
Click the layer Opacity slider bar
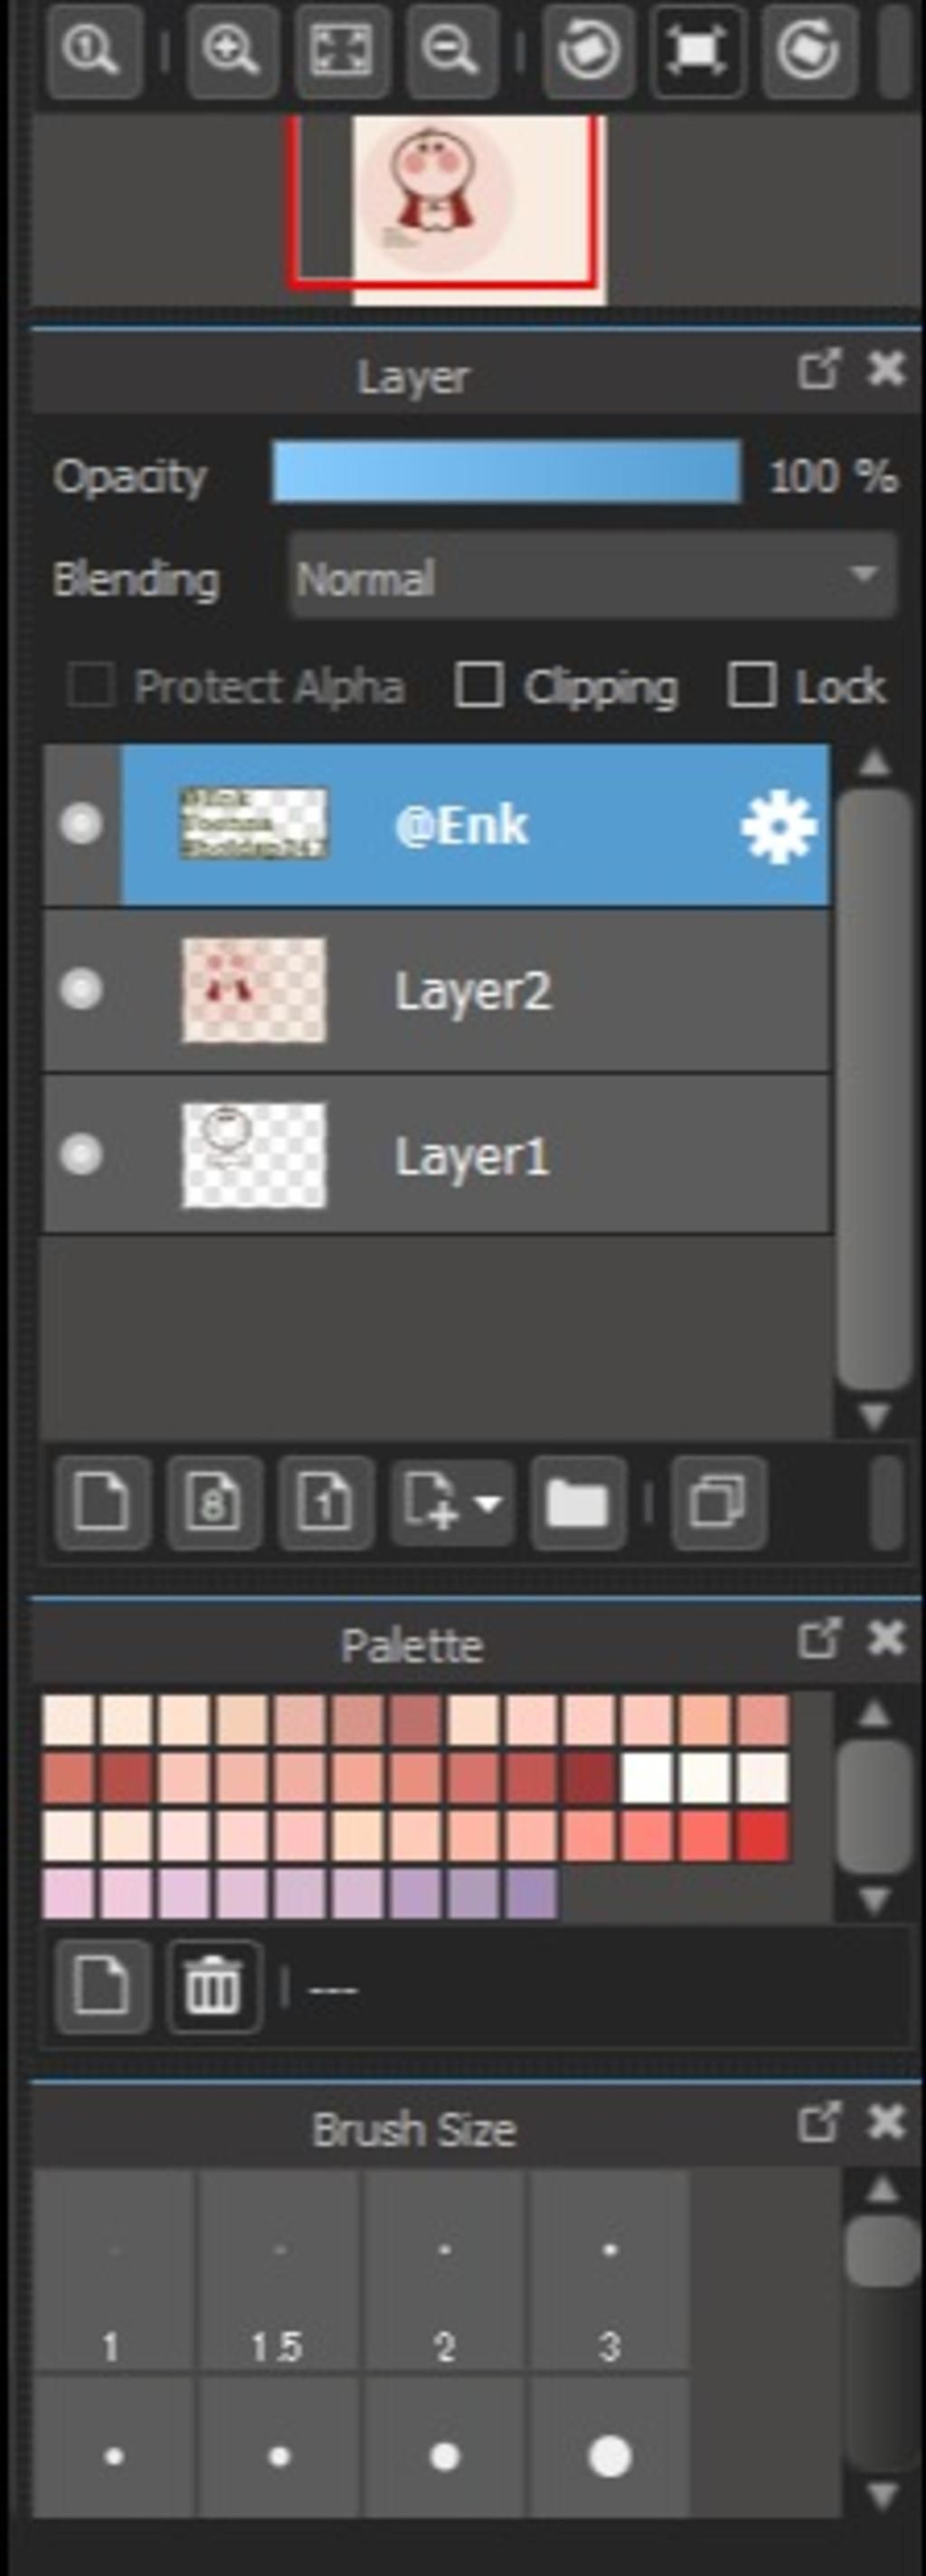pos(507,472)
